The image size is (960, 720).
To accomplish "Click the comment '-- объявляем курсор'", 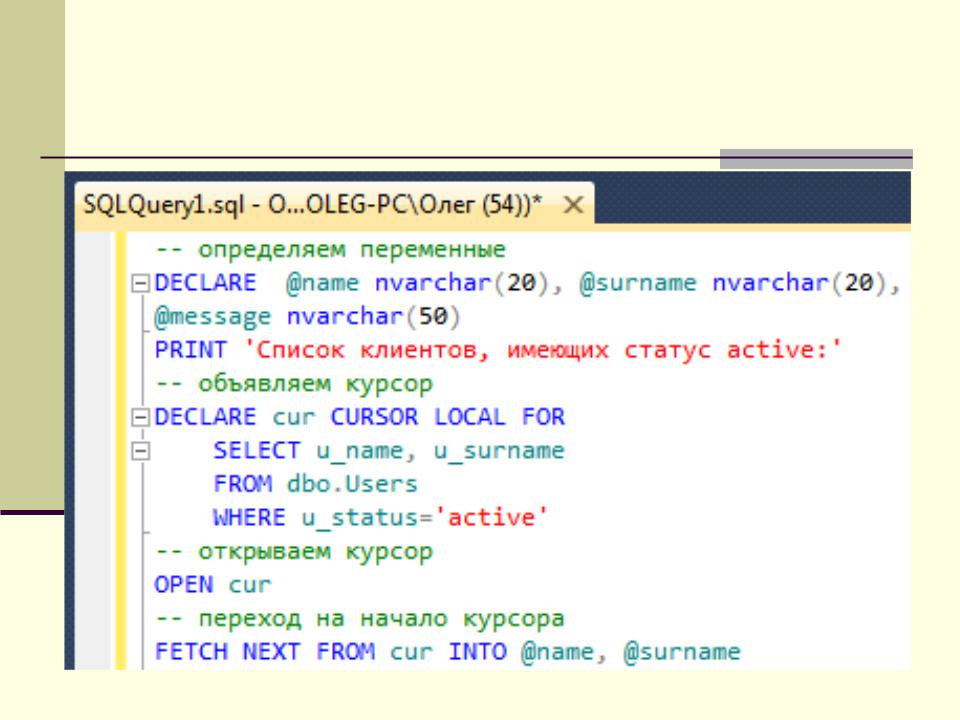I will (x=294, y=384).
